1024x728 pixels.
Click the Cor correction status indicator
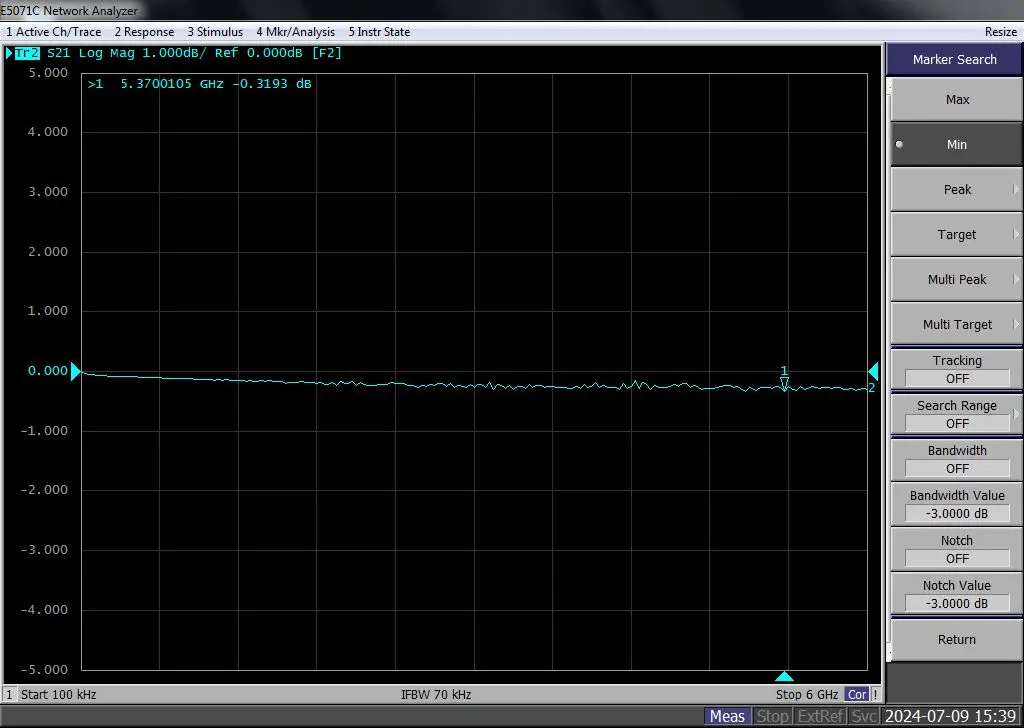click(857, 694)
